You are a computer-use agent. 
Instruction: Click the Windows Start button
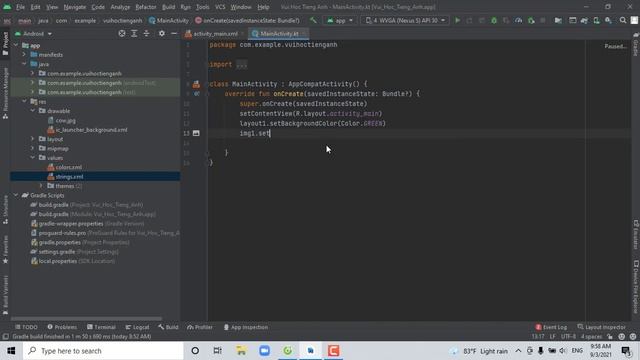point(11,351)
